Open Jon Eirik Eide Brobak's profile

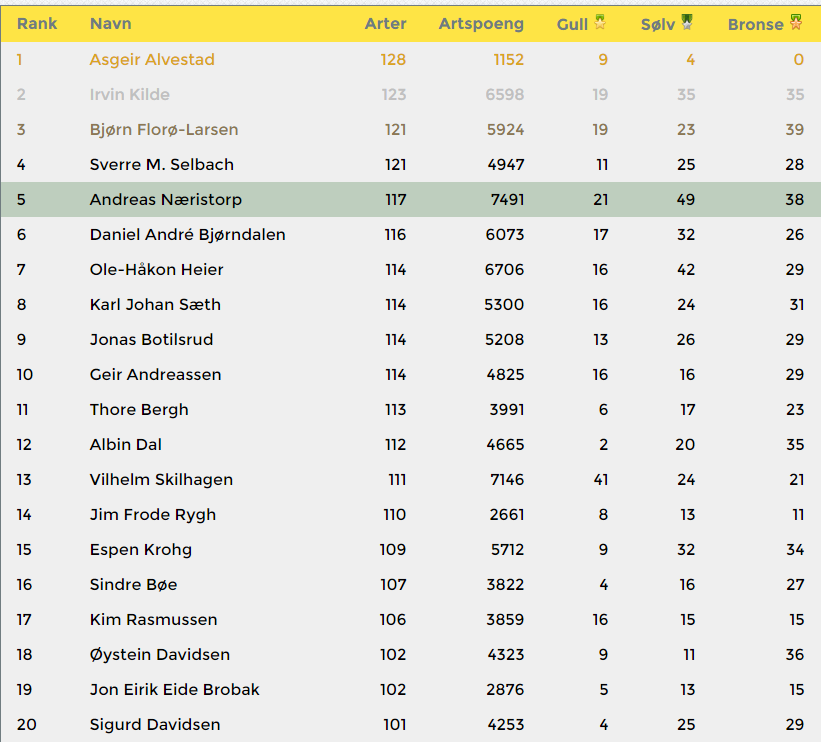[x=174, y=690]
